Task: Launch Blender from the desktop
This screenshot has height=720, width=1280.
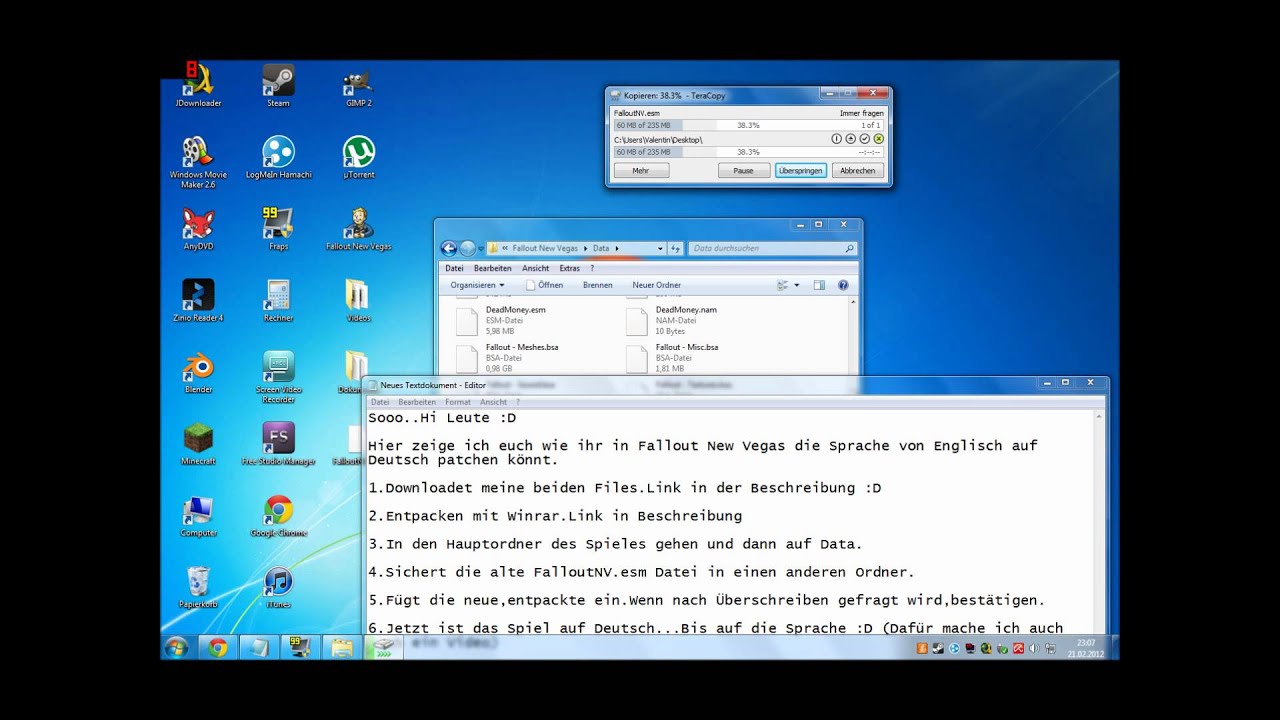Action: pos(198,373)
